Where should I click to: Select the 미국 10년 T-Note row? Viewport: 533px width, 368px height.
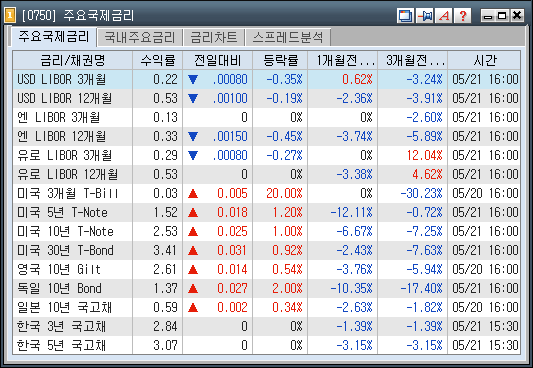pyautogui.click(x=266, y=232)
